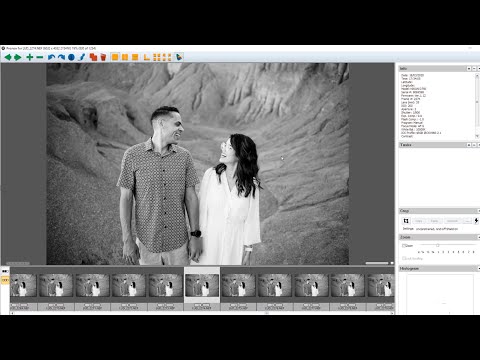Click the 'Program: Manual' line in Info panel
Viewport: 480px width, 360px height.
[x=412, y=123]
